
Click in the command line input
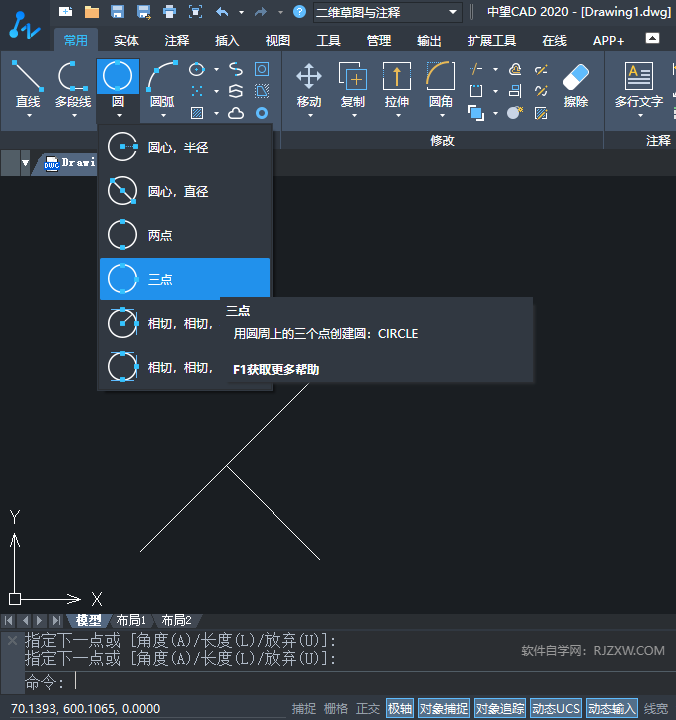tap(349, 682)
